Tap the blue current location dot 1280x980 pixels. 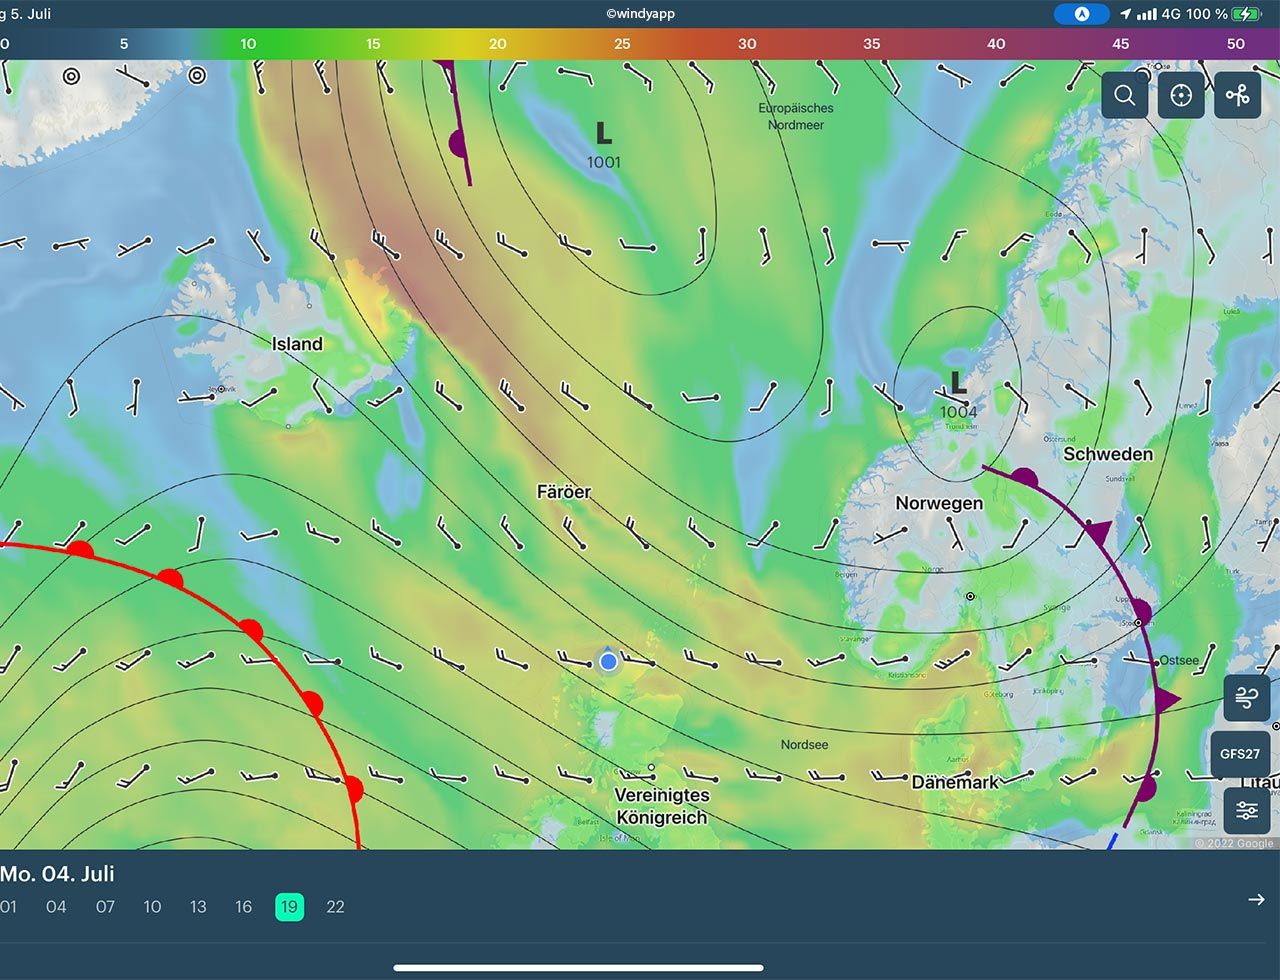point(608,661)
